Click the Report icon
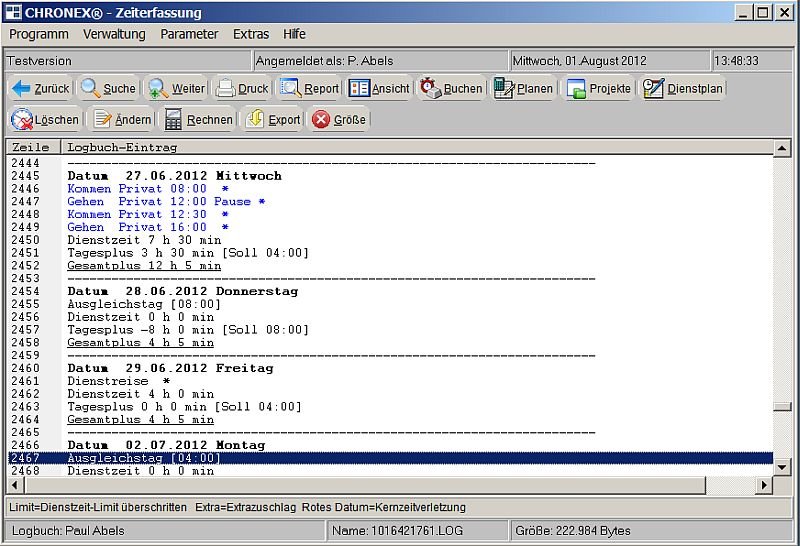Screen dimensions: 800x546 (291, 88)
